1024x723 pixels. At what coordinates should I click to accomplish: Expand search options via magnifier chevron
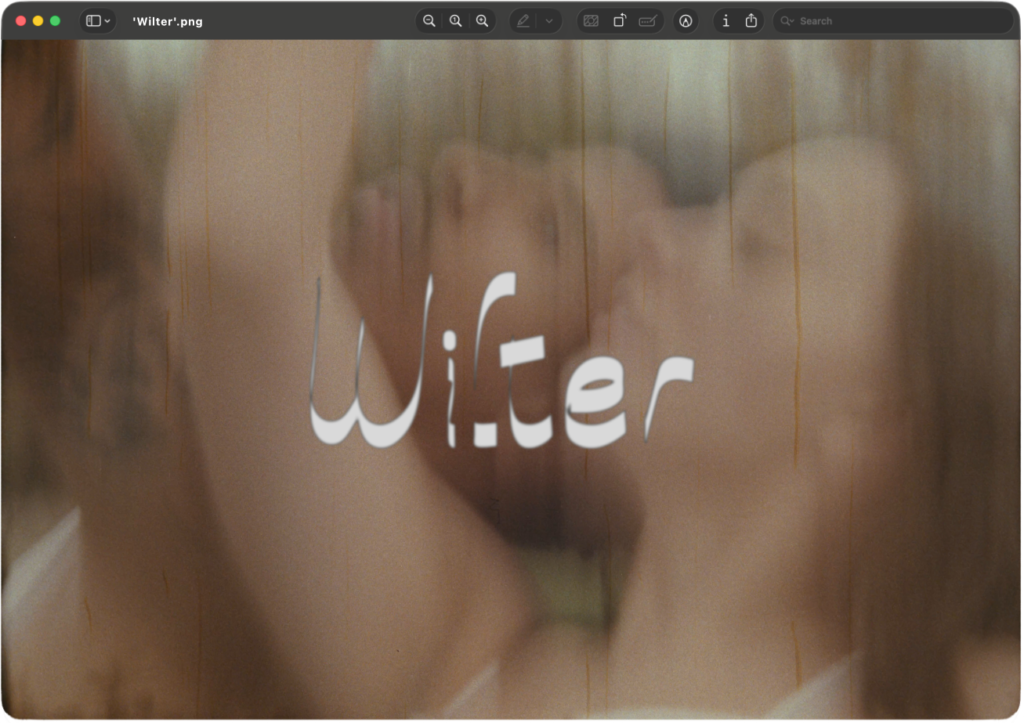pos(787,21)
